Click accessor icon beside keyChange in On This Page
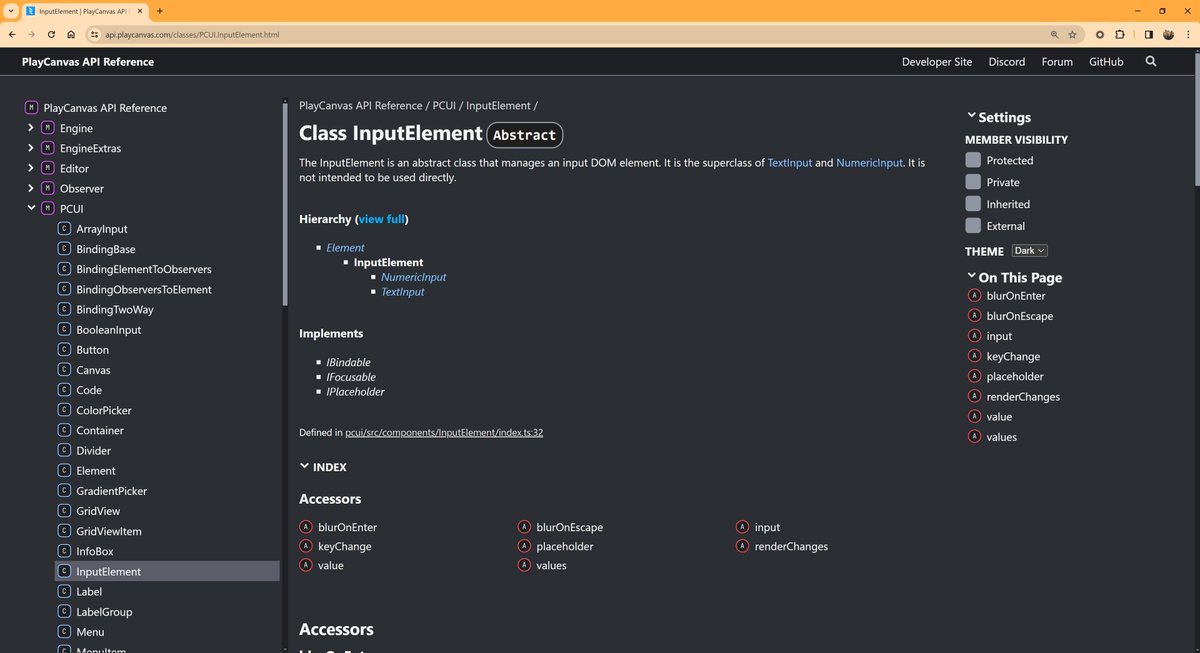The width and height of the screenshot is (1200, 653). (x=974, y=356)
